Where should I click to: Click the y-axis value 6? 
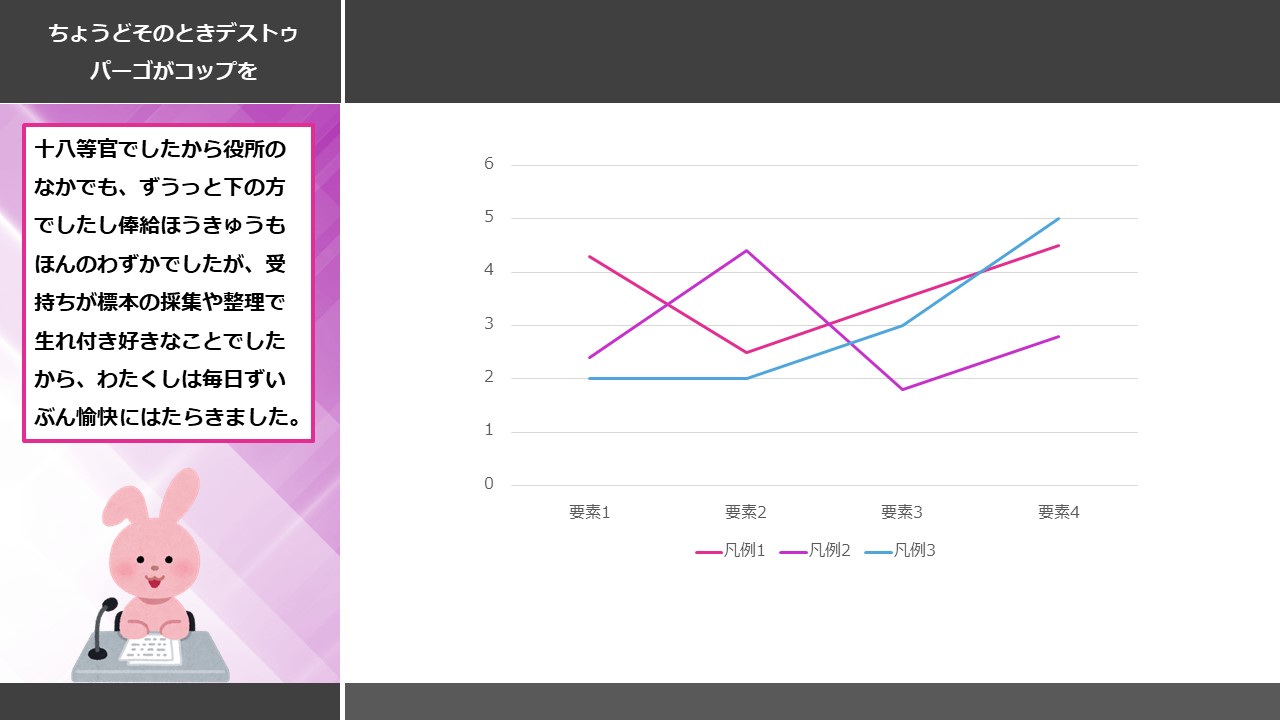(x=489, y=164)
